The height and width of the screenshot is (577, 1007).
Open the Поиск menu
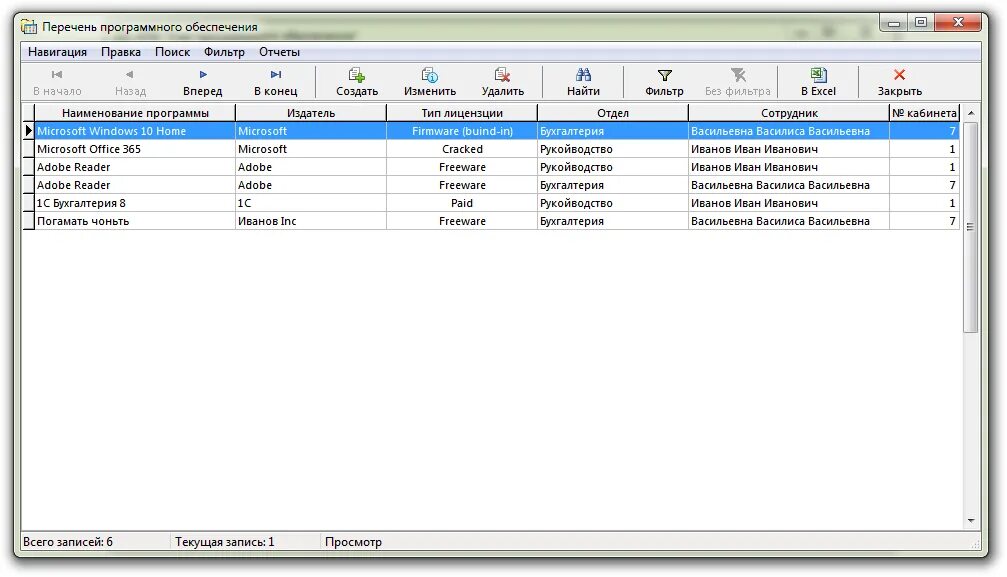(172, 52)
